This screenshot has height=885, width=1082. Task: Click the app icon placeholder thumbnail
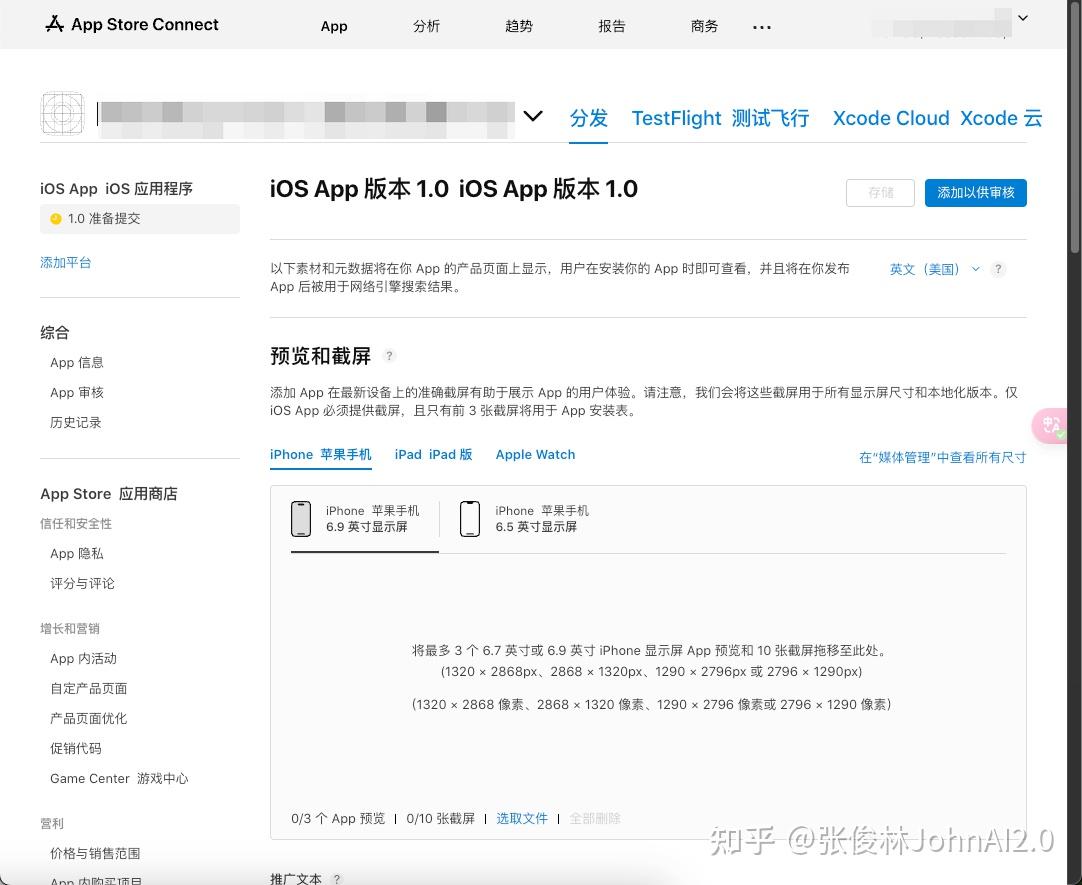click(62, 113)
